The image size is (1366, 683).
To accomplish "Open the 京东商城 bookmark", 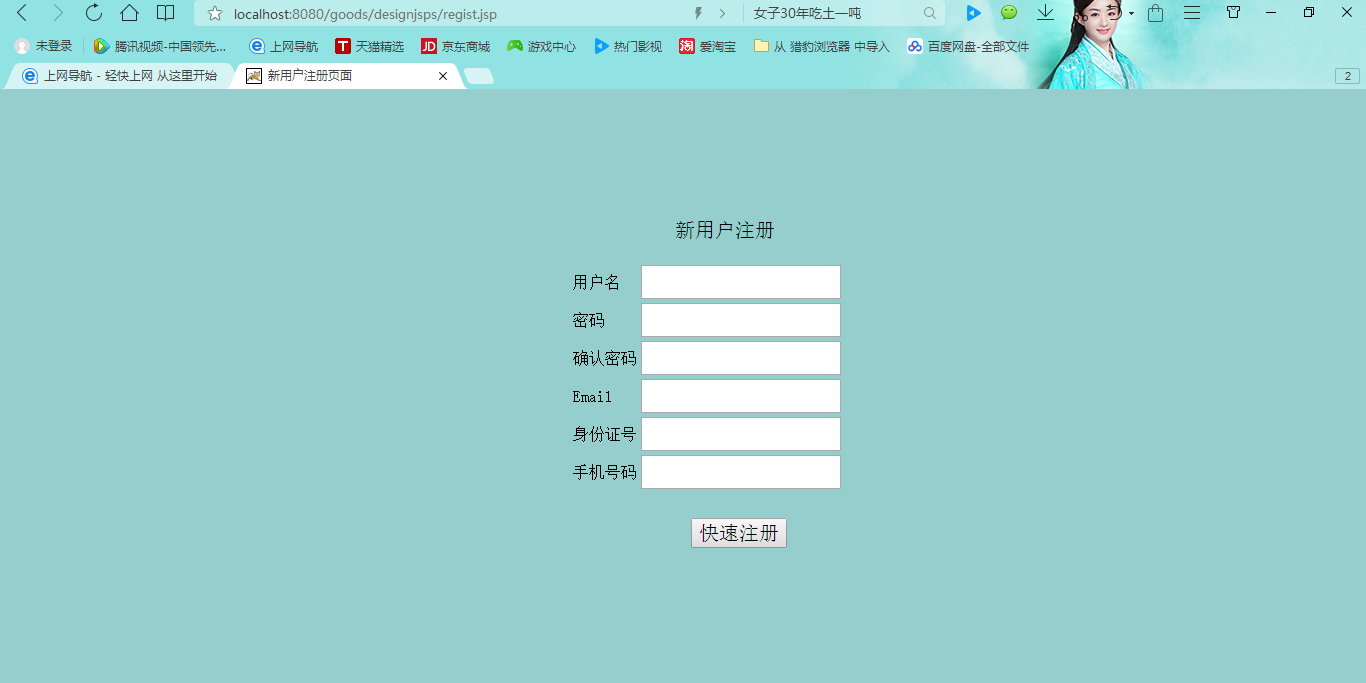I will click(456, 46).
